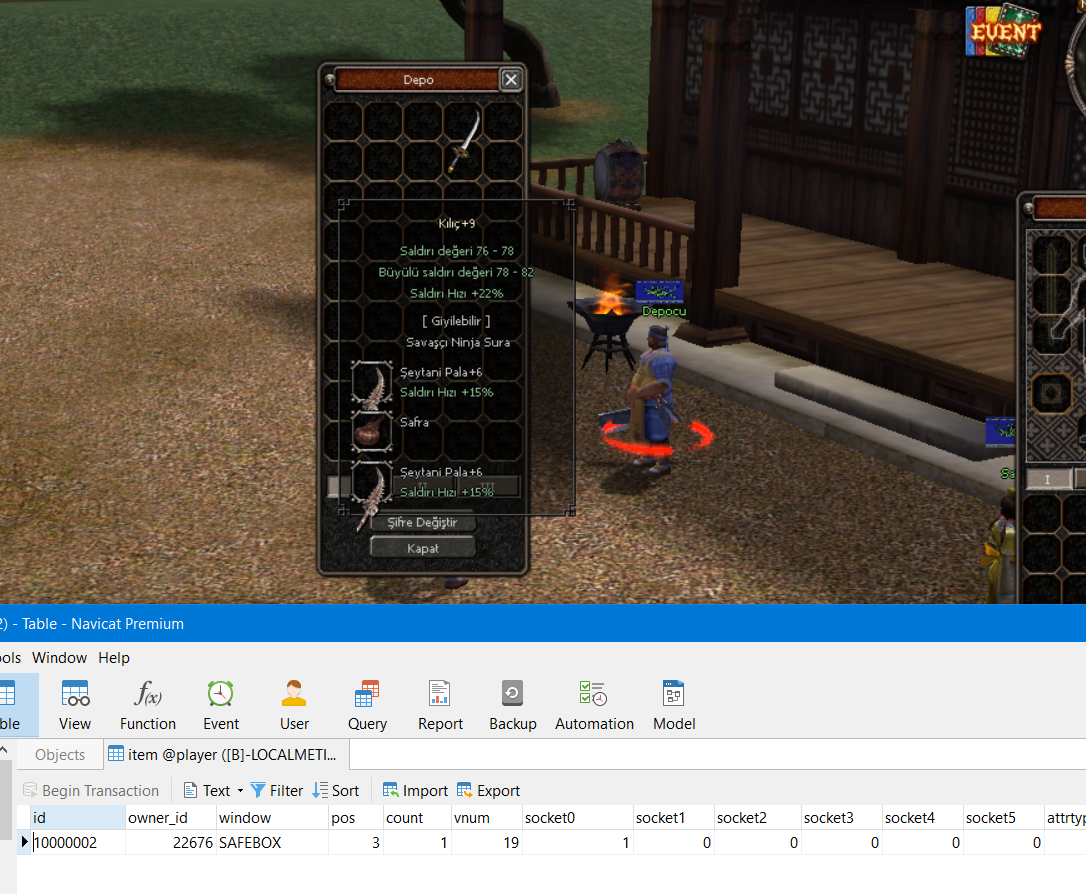The width and height of the screenshot is (1086, 894).
Task: Open the Function toolbar icon
Action: 148,705
